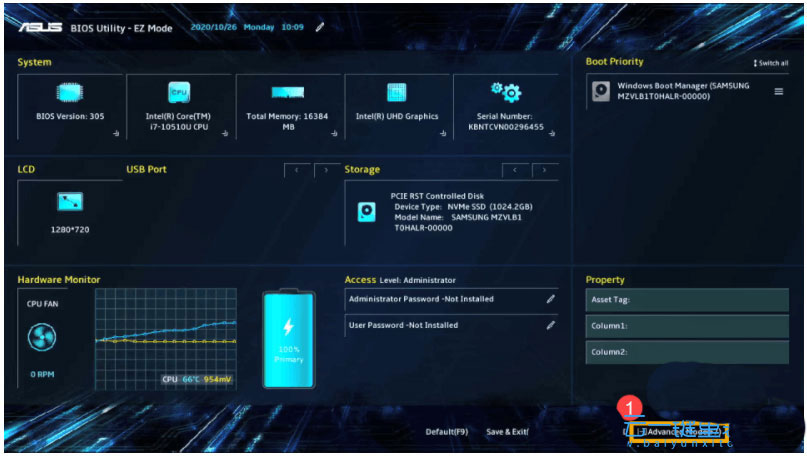
Task: Click the User Password row
Action: pos(451,325)
